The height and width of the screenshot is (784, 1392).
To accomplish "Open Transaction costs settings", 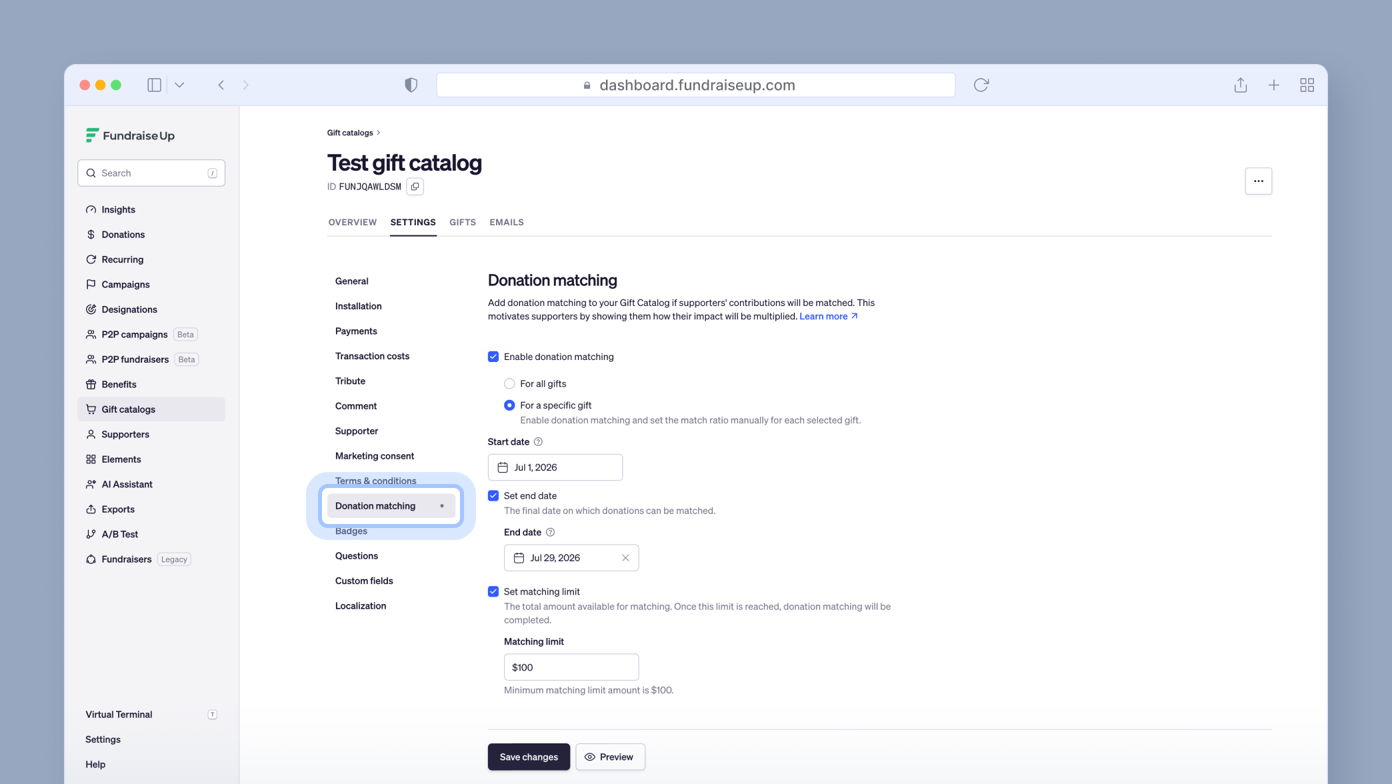I will point(372,356).
